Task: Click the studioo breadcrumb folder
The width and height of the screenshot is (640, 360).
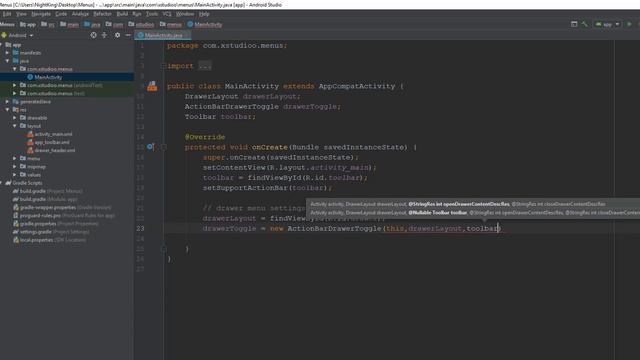Action: [141, 24]
